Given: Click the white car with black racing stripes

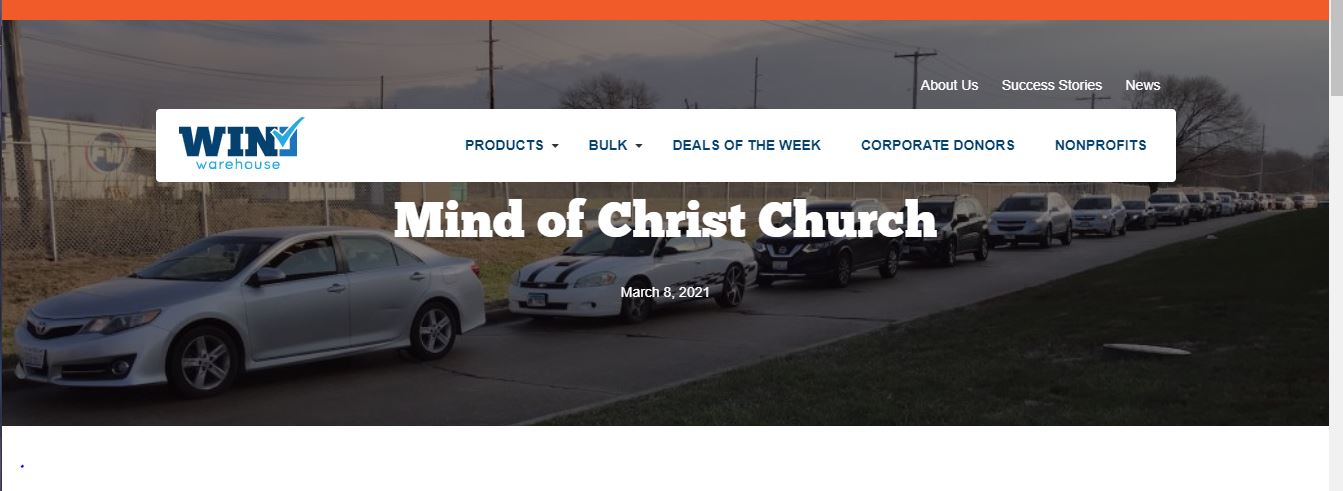Looking at the screenshot, I should click(632, 267).
